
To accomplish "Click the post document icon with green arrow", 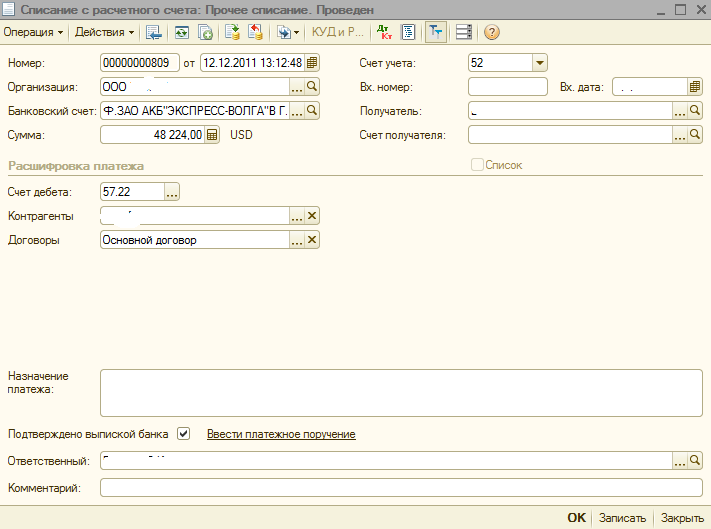I will pyautogui.click(x=232, y=32).
